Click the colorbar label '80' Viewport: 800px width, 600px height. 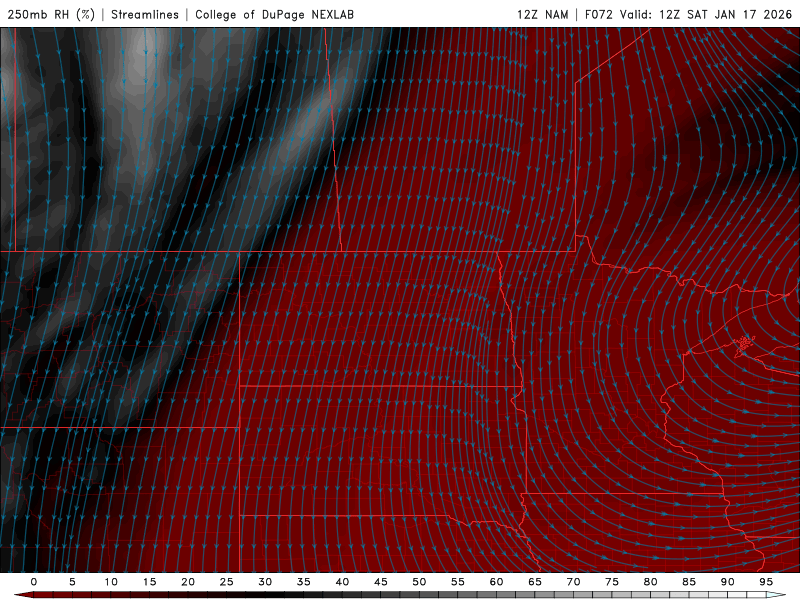pyautogui.click(x=650, y=582)
